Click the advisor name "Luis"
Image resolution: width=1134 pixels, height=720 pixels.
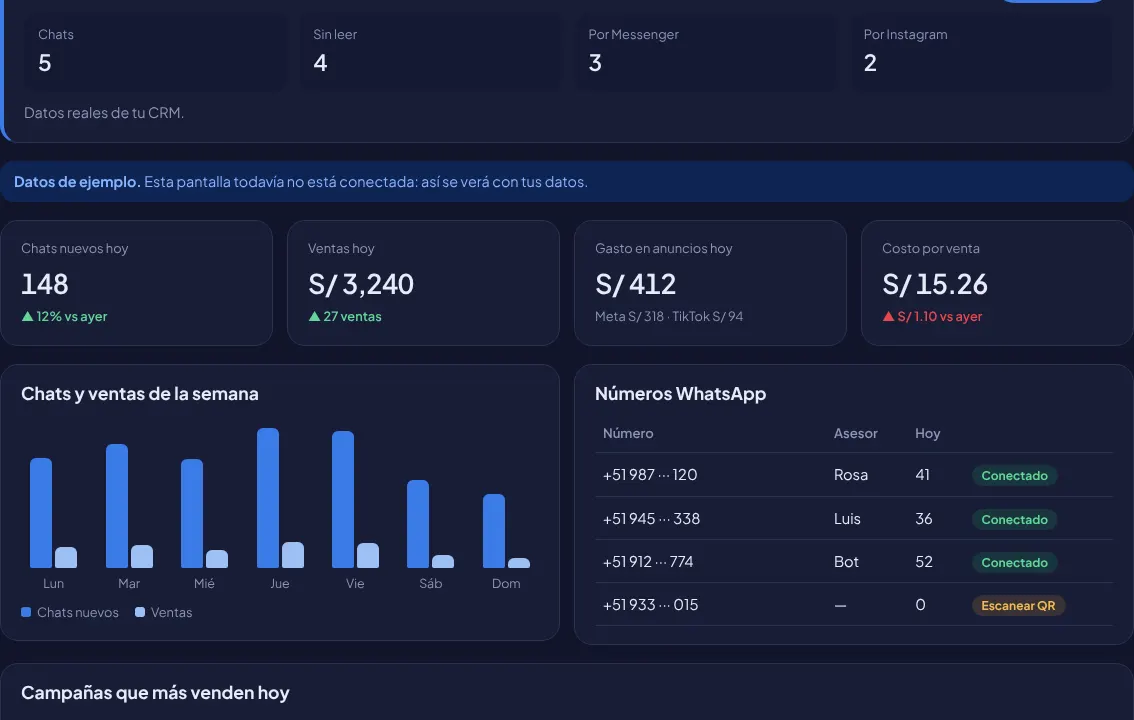click(x=847, y=519)
